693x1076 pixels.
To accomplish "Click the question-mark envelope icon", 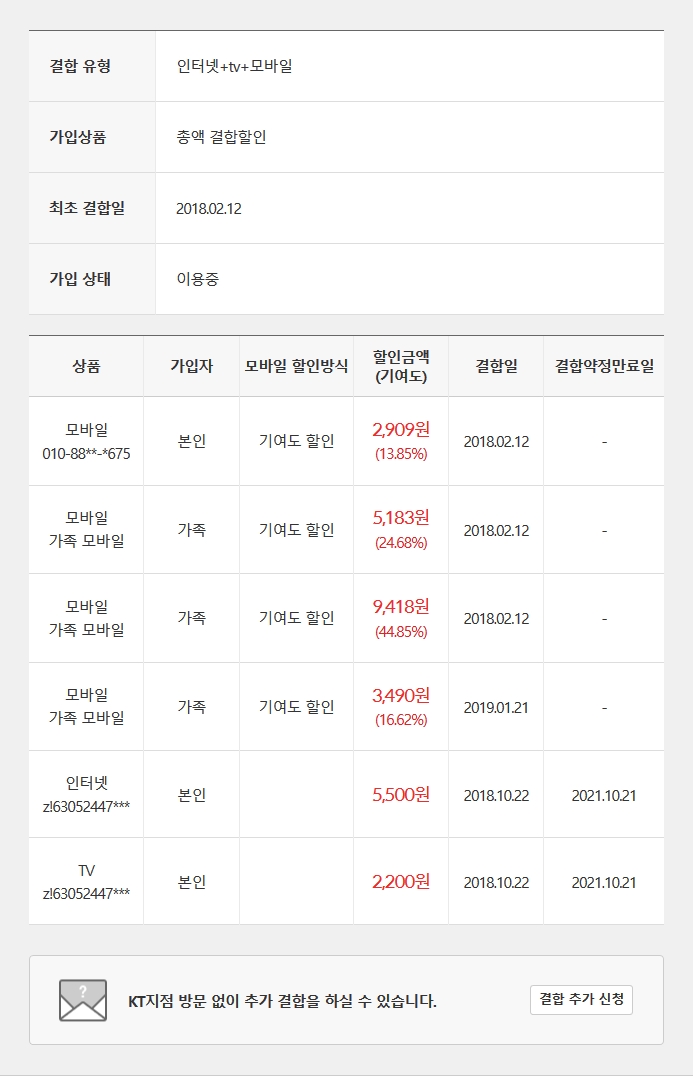I will click(83, 1000).
